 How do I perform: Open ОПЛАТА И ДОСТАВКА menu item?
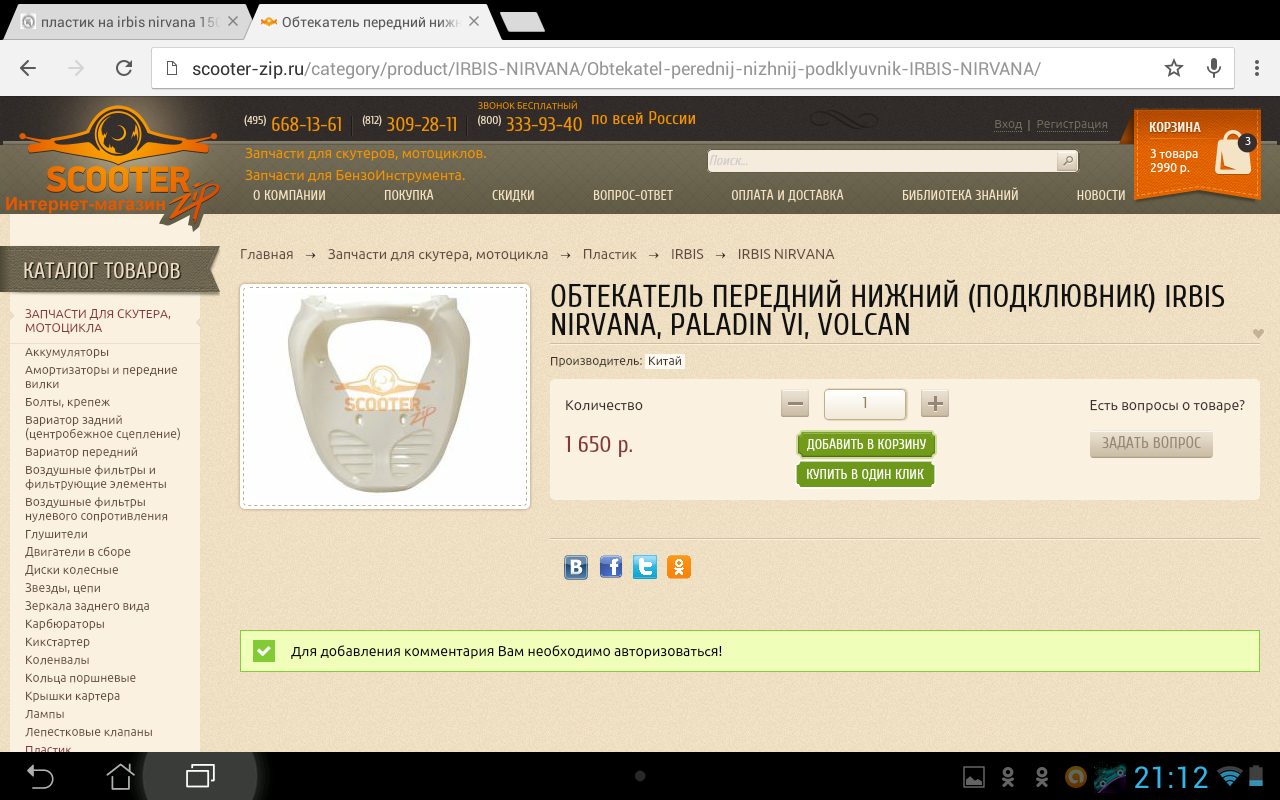click(x=787, y=195)
